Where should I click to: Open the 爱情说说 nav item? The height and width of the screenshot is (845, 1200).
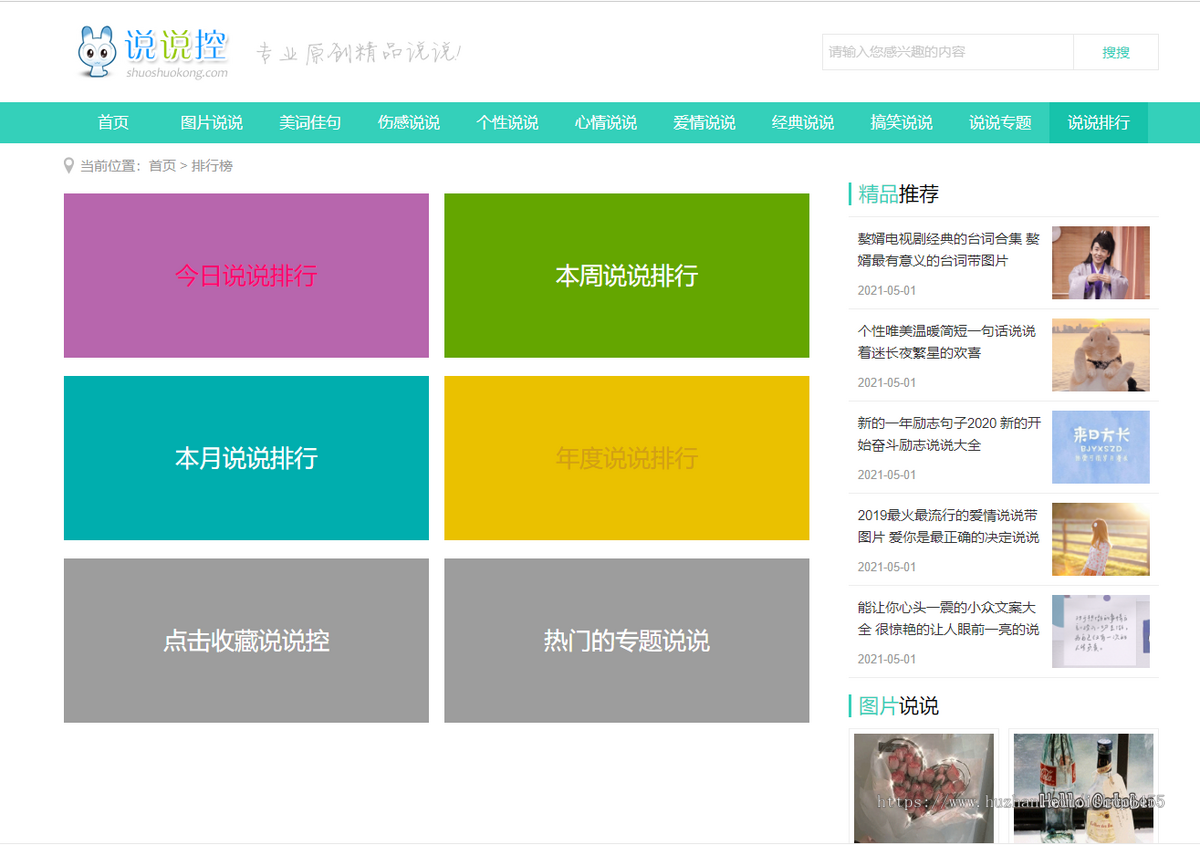coord(704,122)
